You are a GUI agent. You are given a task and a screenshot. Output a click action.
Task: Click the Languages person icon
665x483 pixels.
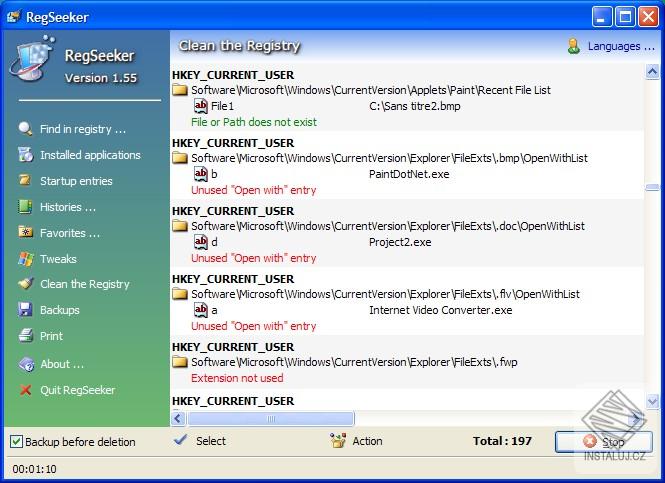tap(573, 46)
